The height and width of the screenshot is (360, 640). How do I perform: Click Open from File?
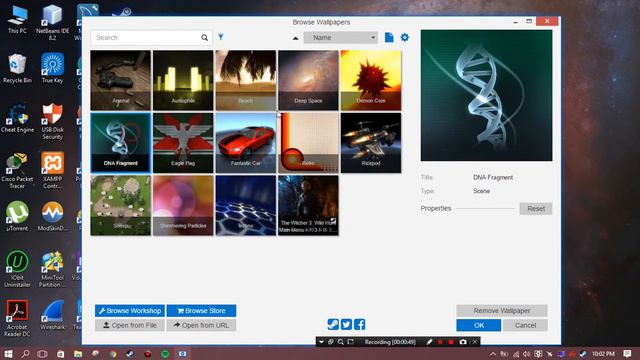tap(130, 325)
